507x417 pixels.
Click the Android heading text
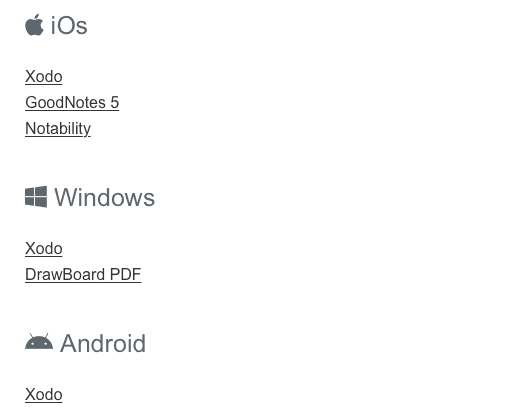(103, 343)
